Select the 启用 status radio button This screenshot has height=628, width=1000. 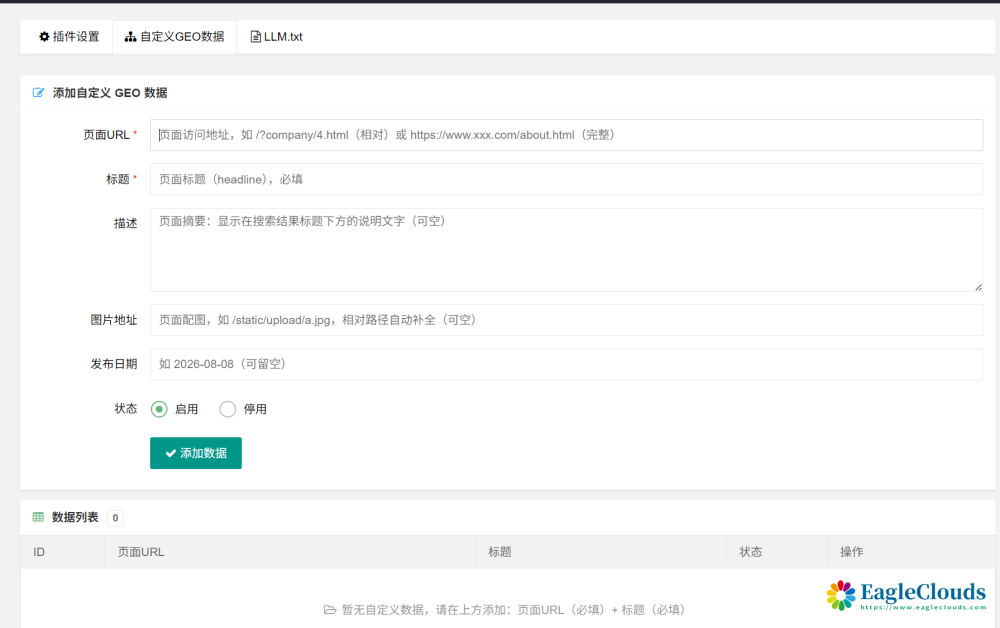pos(159,409)
